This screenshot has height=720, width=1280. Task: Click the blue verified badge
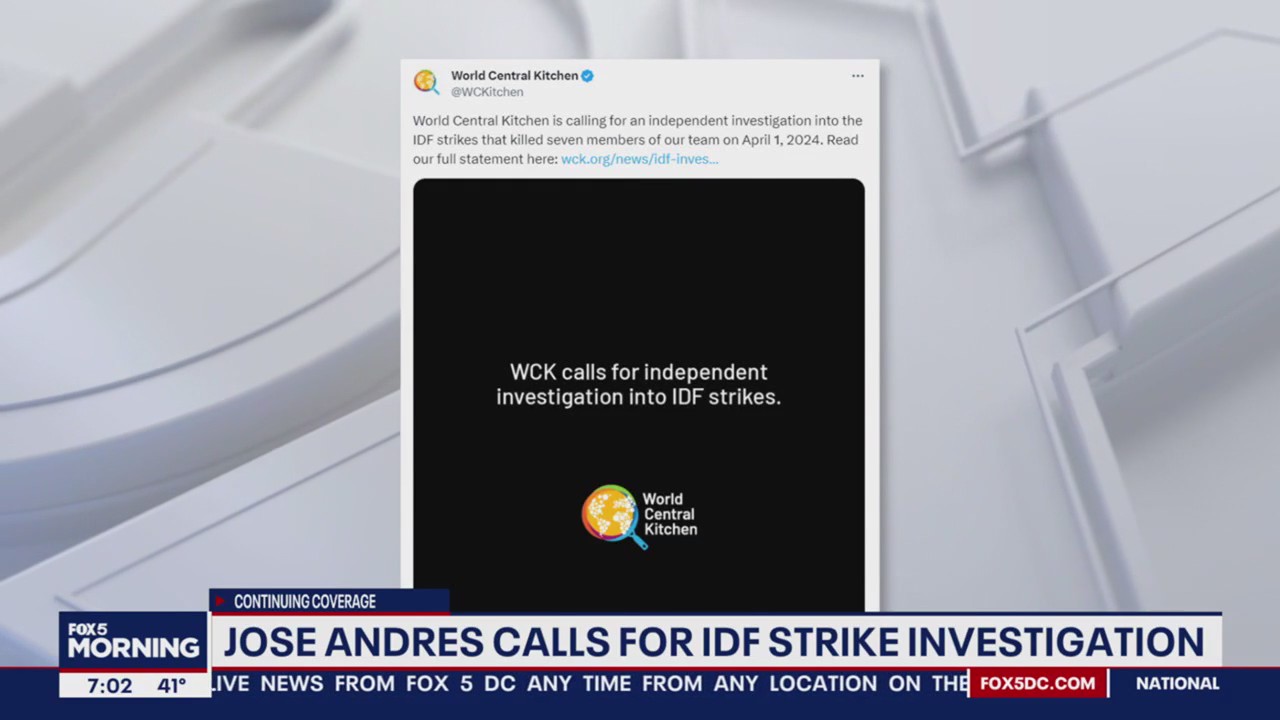tap(588, 76)
